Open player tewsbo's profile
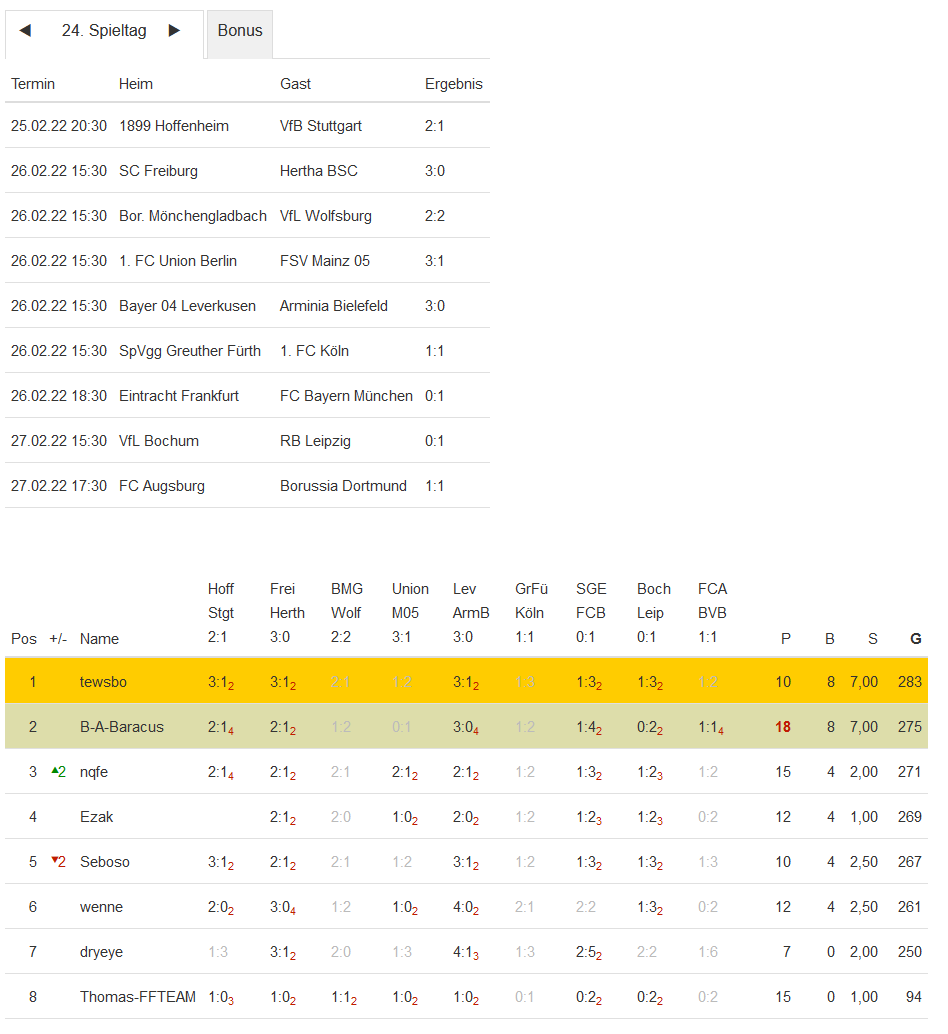Screen dimensions: 948x1034 tap(103, 682)
